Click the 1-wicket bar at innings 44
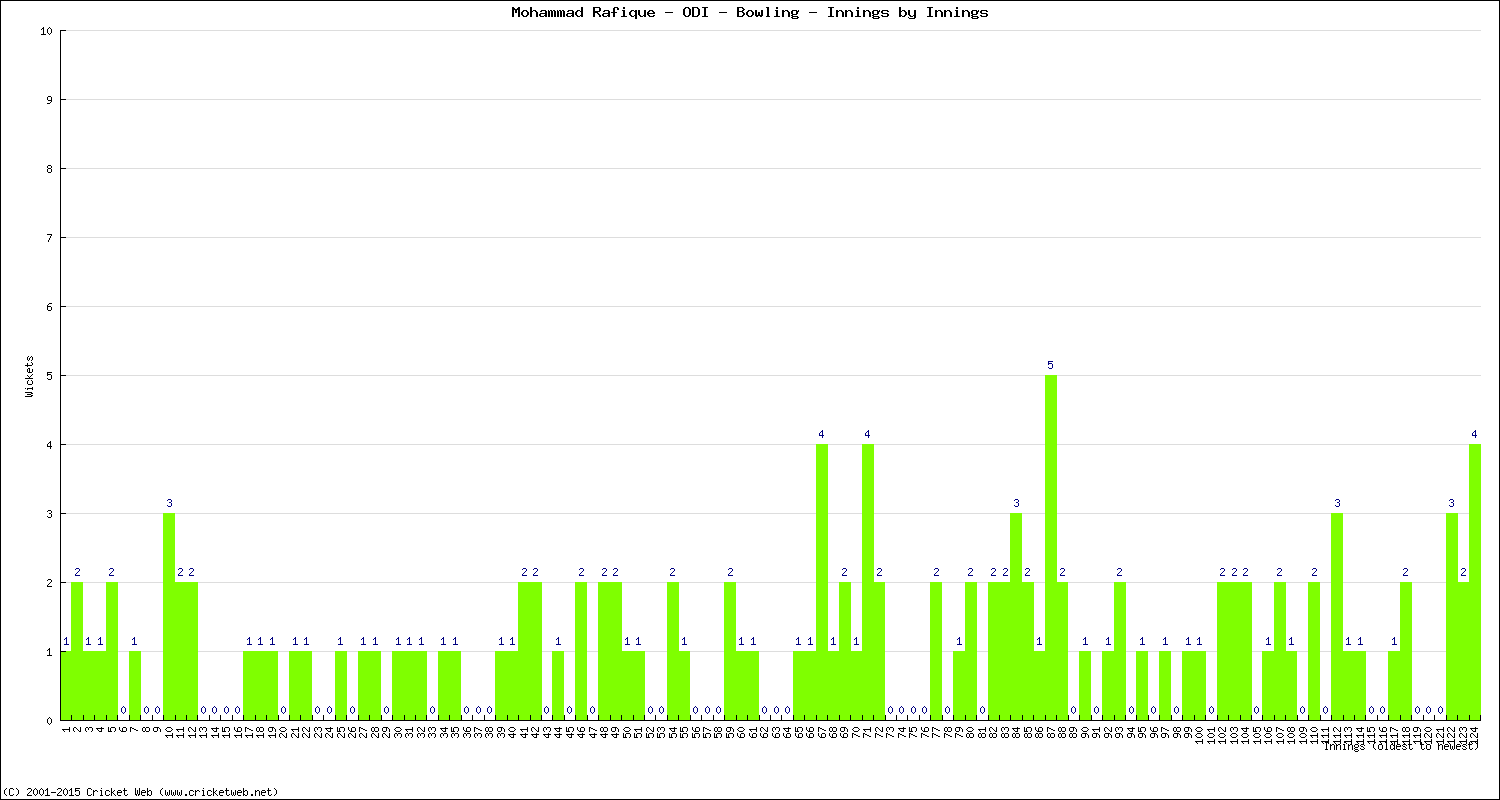 click(x=558, y=686)
